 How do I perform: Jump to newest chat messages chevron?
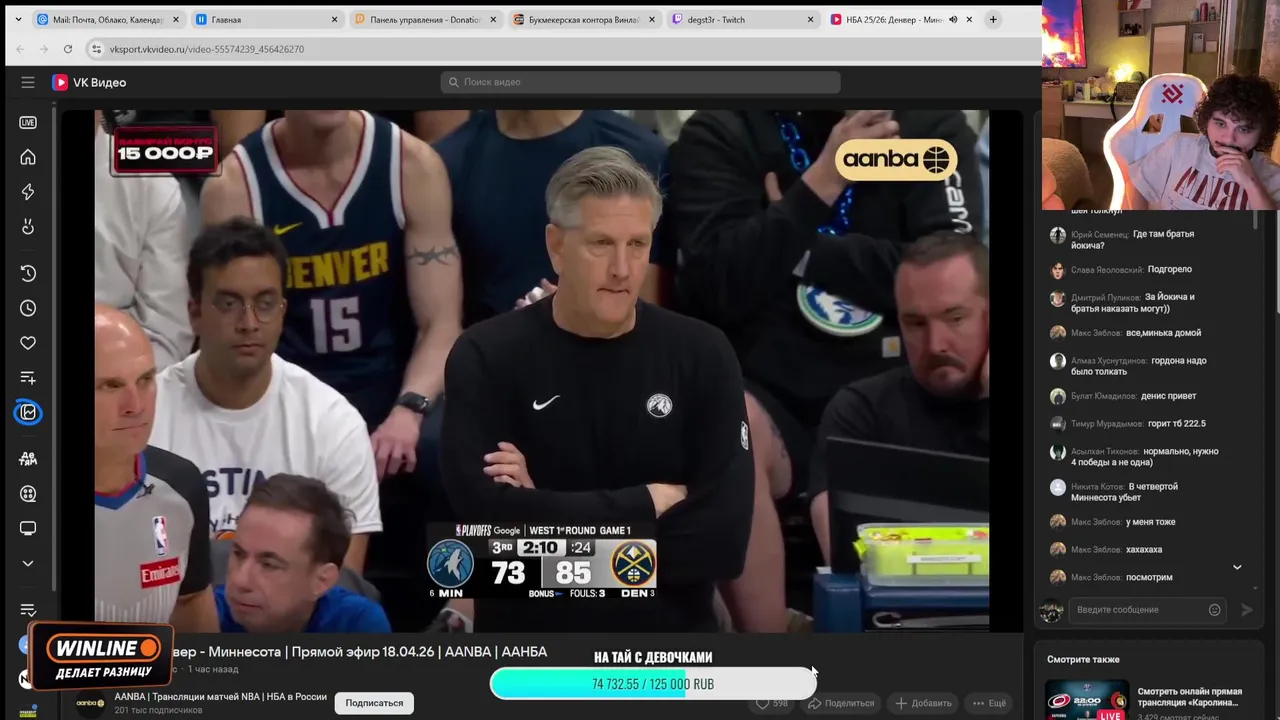click(x=1237, y=567)
